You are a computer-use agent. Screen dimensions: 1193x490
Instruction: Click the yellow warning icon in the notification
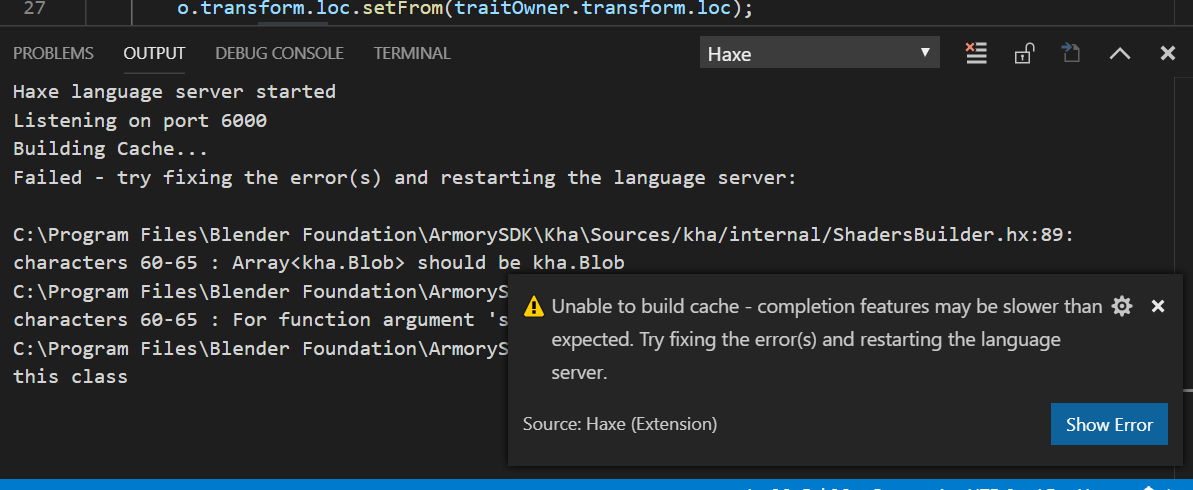(x=534, y=307)
